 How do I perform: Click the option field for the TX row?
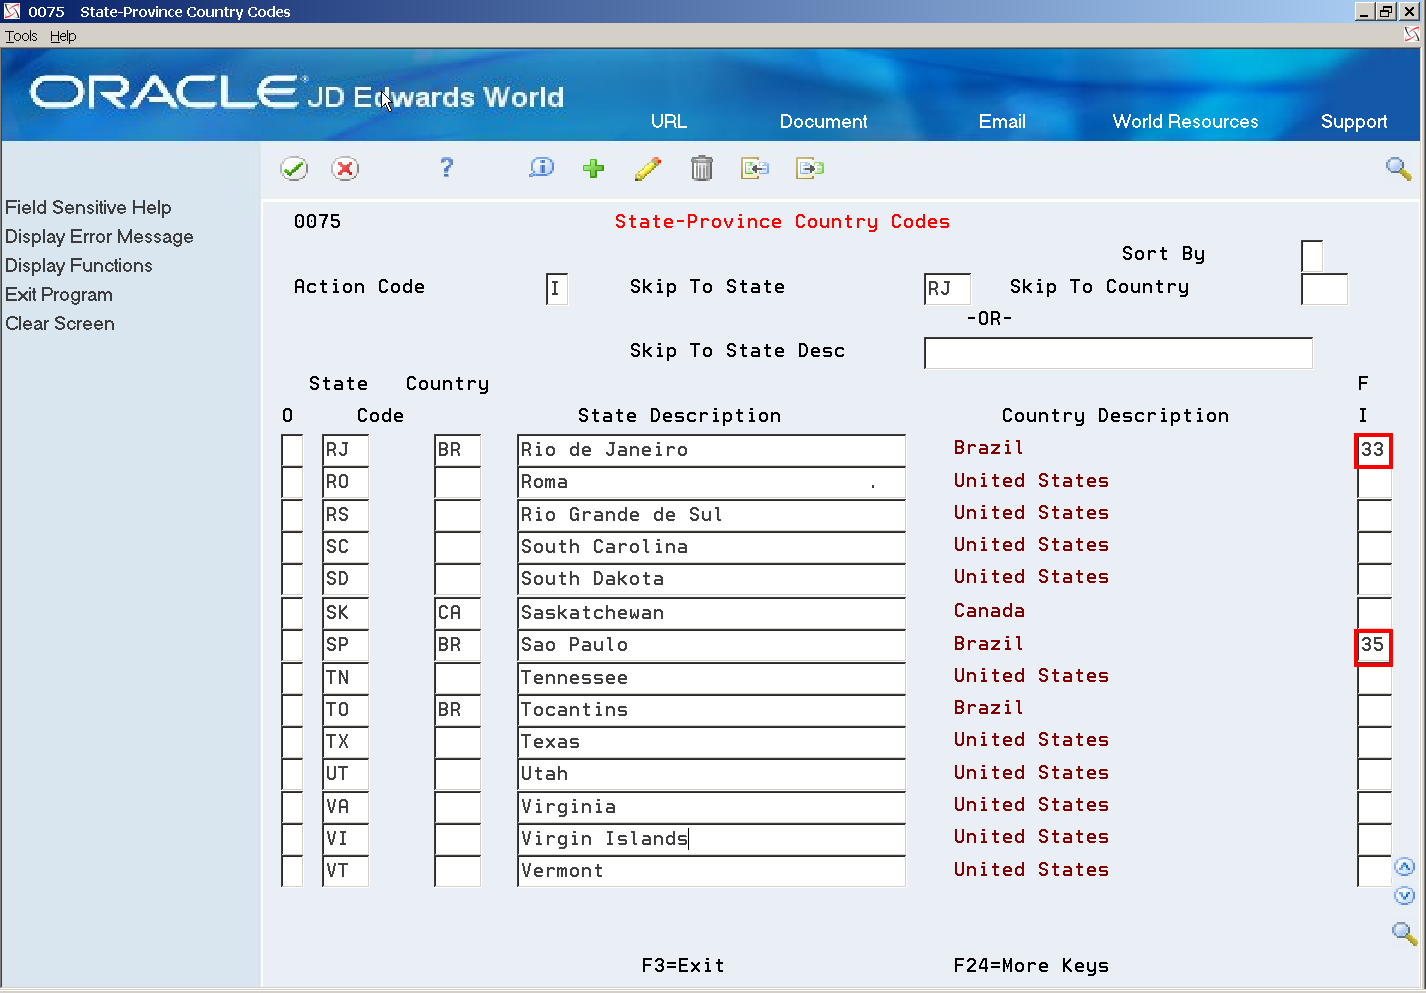tap(292, 742)
